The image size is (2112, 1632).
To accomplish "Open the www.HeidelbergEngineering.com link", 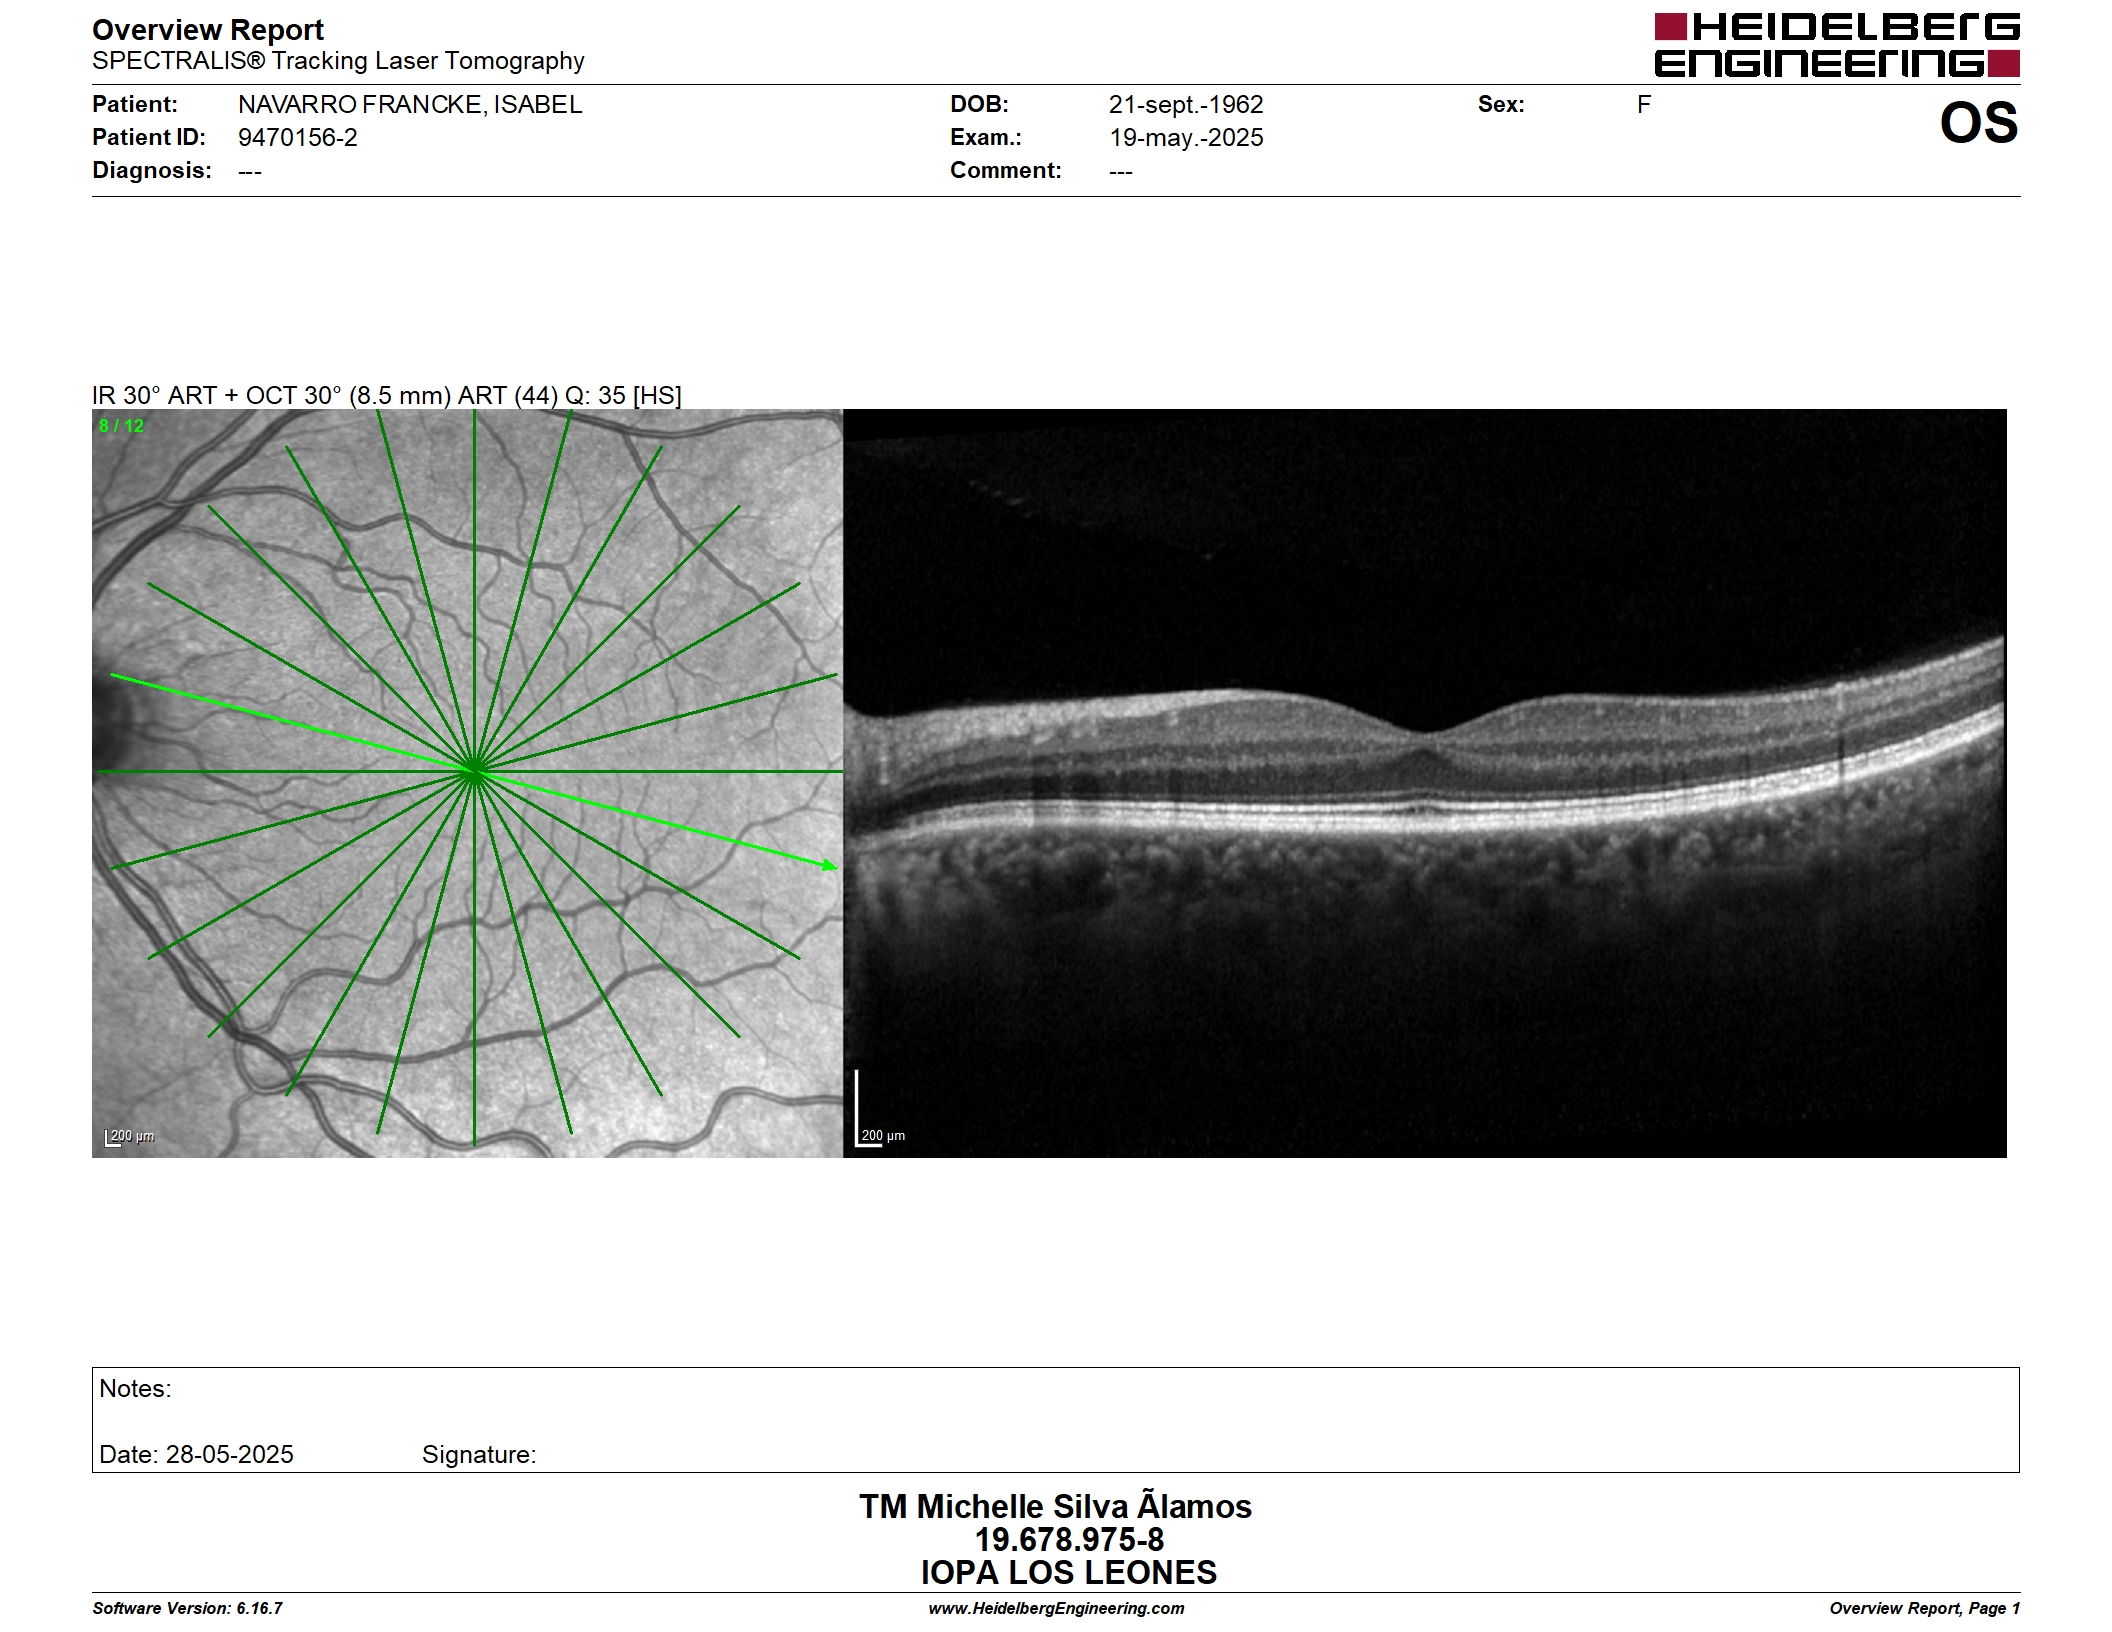I will point(1056,1608).
